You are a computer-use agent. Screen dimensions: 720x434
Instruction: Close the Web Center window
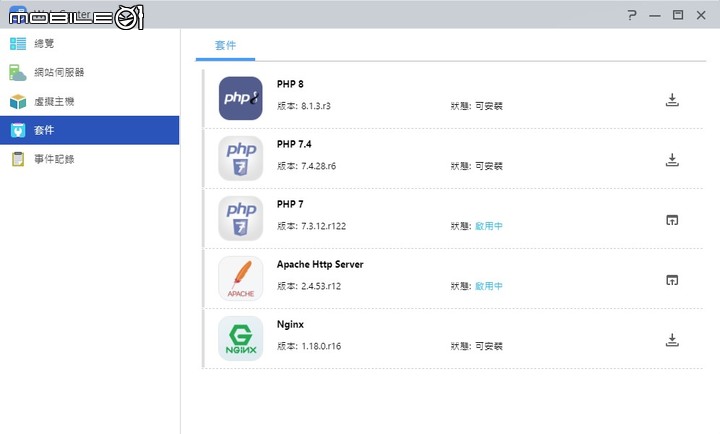pos(701,15)
